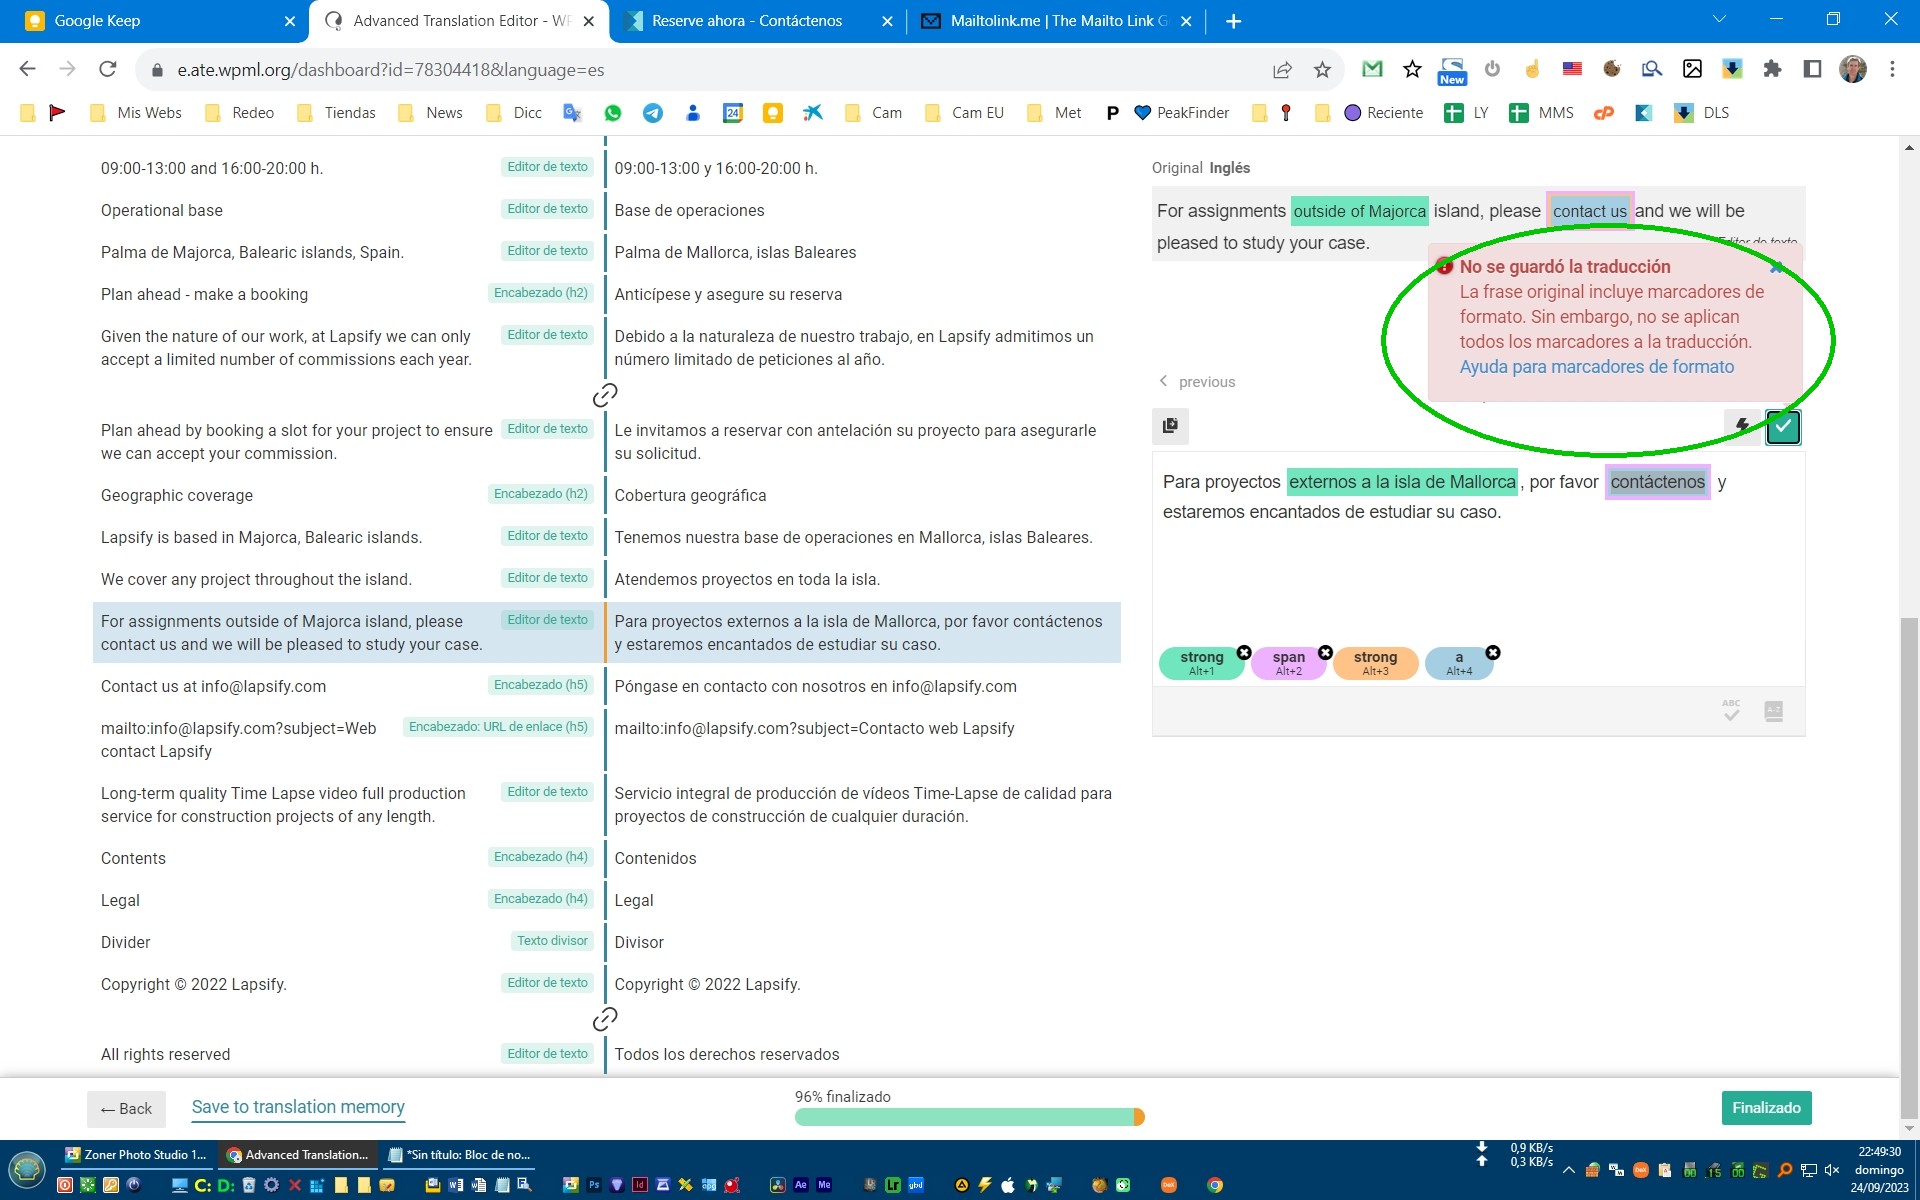The image size is (1920, 1200).
Task: Open the Google Translate bookmark icon
Action: (572, 113)
